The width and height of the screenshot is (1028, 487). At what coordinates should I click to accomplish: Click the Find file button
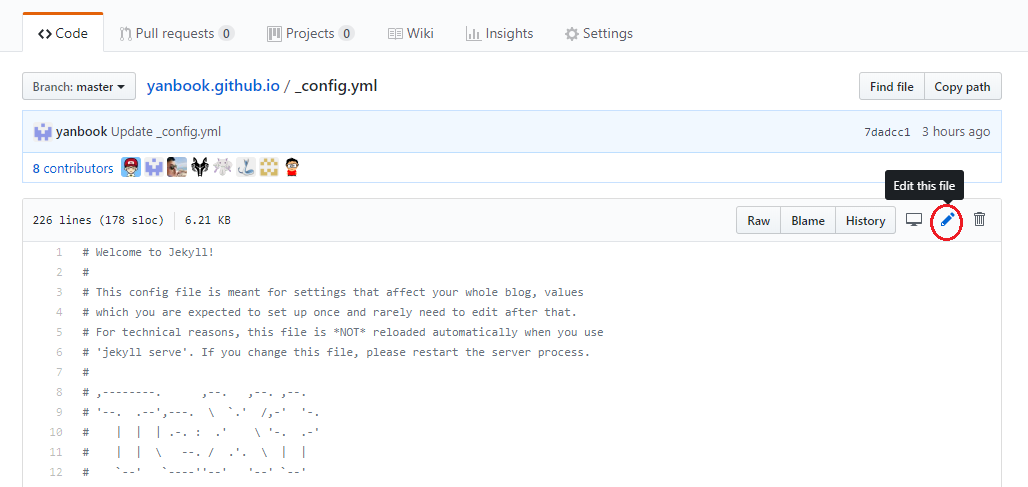[891, 87]
